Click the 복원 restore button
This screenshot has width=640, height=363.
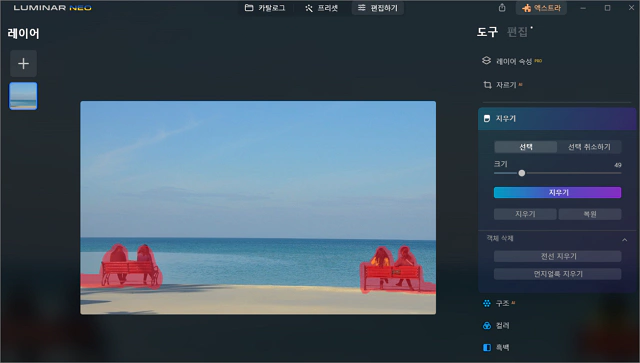pyautogui.click(x=590, y=214)
